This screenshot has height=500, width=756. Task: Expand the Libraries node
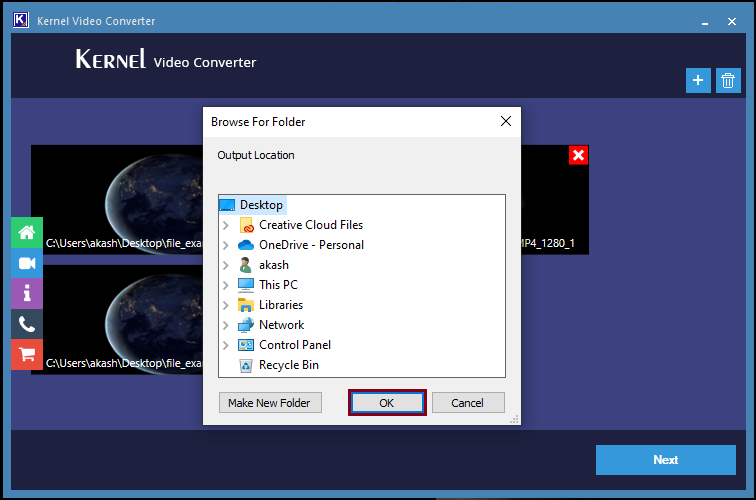[226, 305]
